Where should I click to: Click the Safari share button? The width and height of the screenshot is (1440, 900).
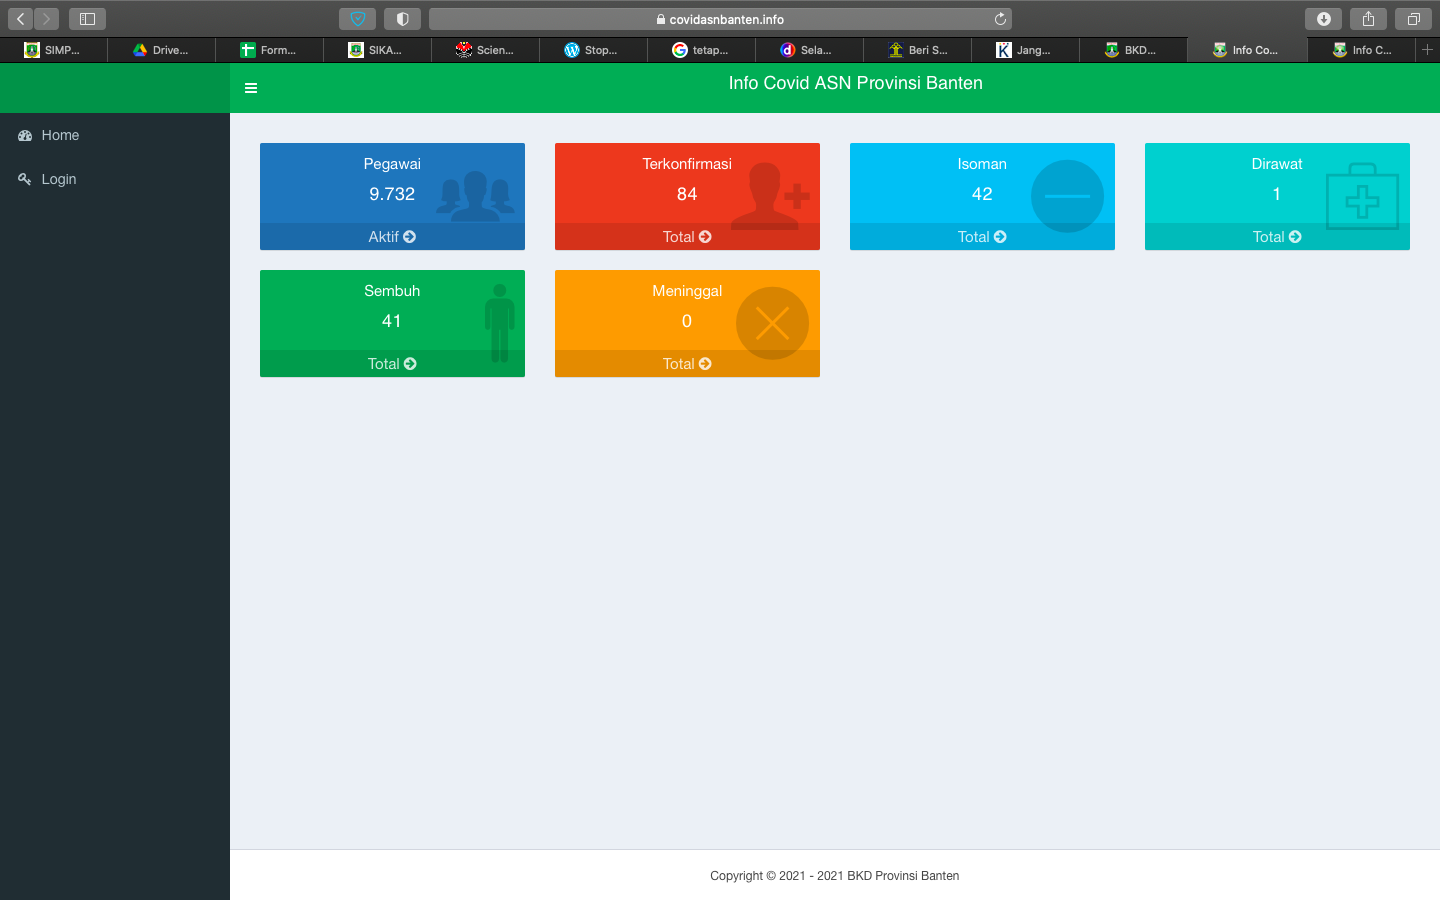(1368, 19)
